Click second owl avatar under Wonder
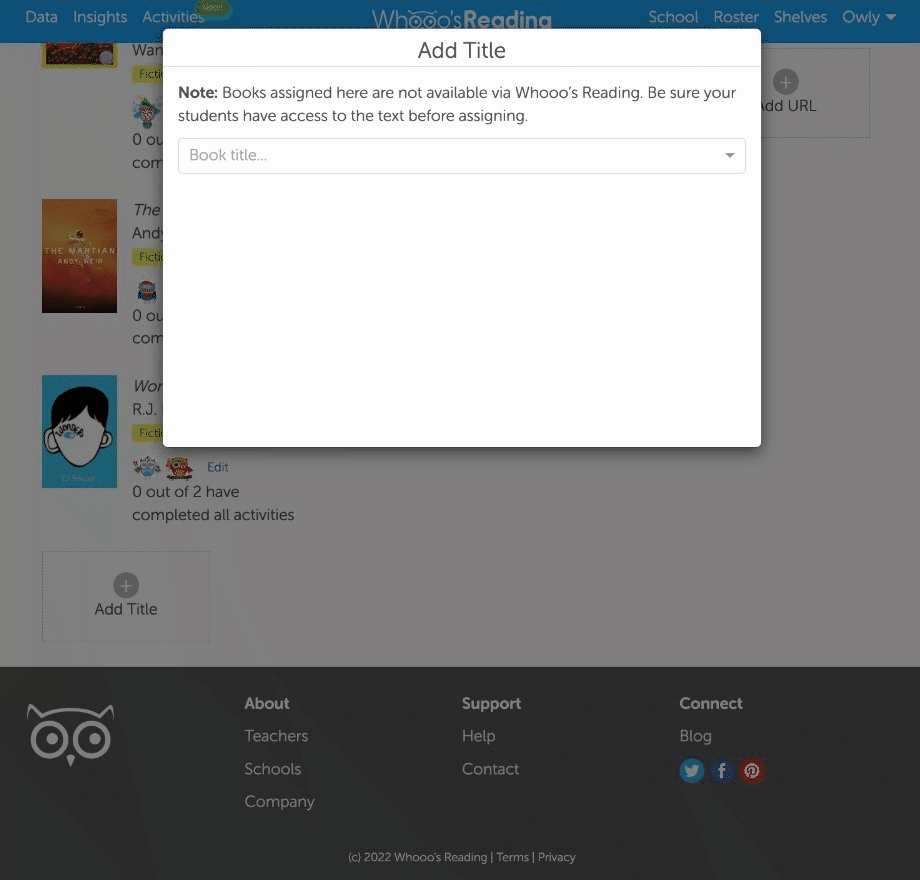The width and height of the screenshot is (920, 880). point(179,468)
